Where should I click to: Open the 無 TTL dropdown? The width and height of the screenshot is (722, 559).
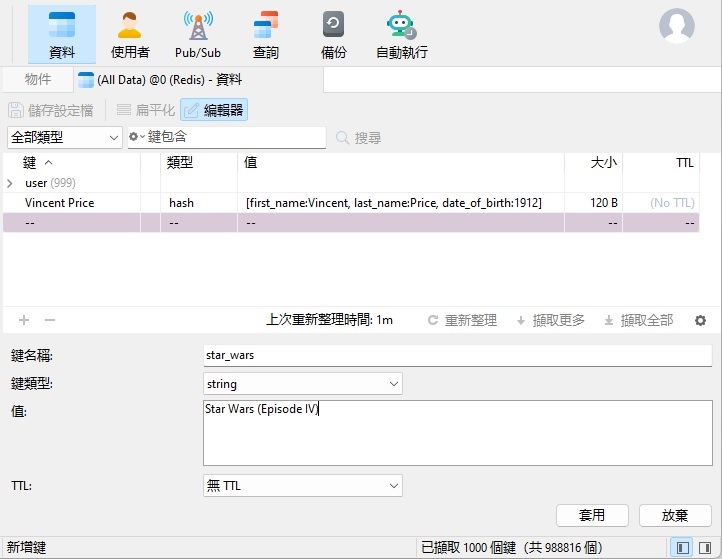[302, 486]
